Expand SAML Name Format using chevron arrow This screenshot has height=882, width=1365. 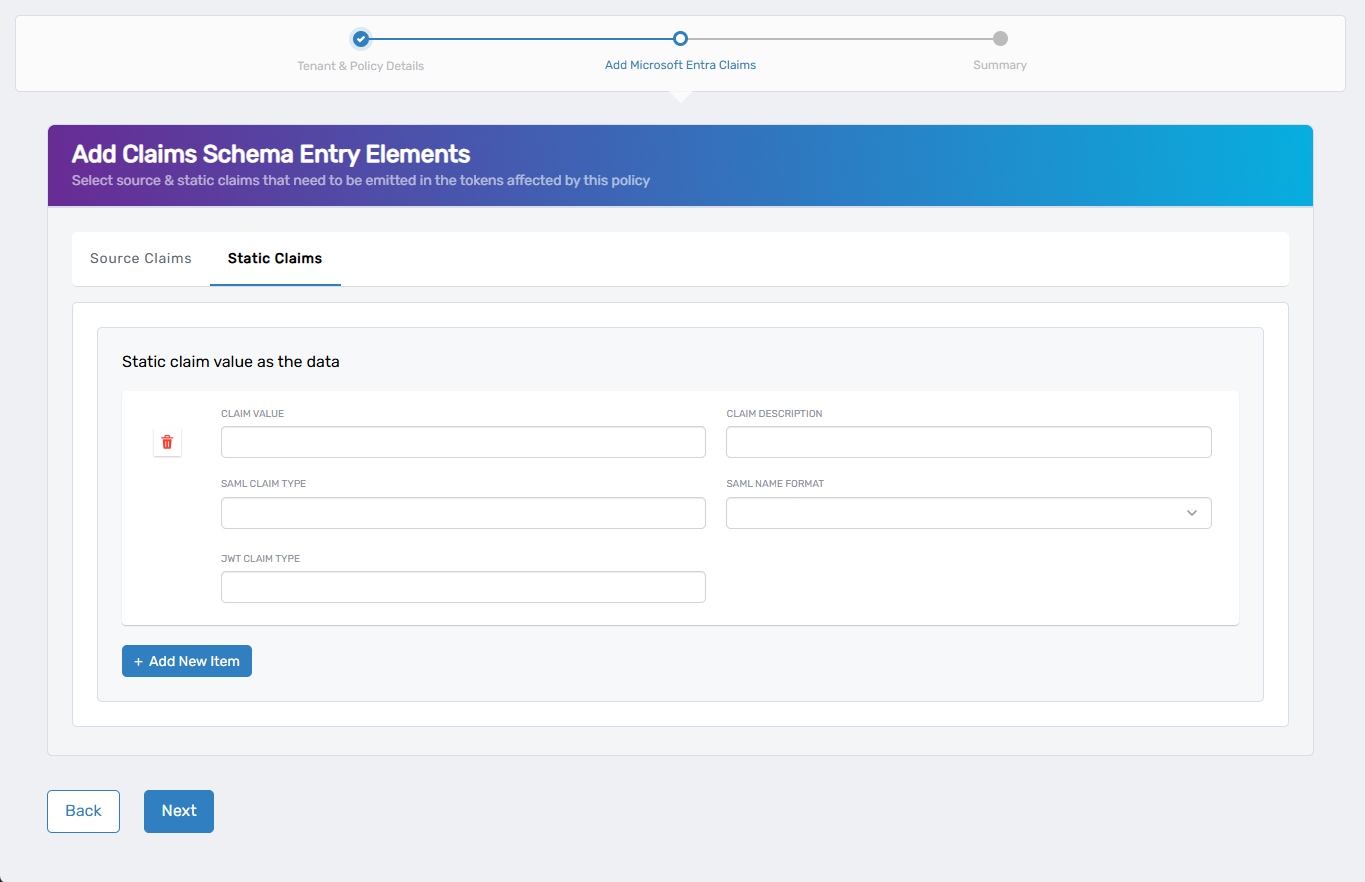pos(1191,513)
